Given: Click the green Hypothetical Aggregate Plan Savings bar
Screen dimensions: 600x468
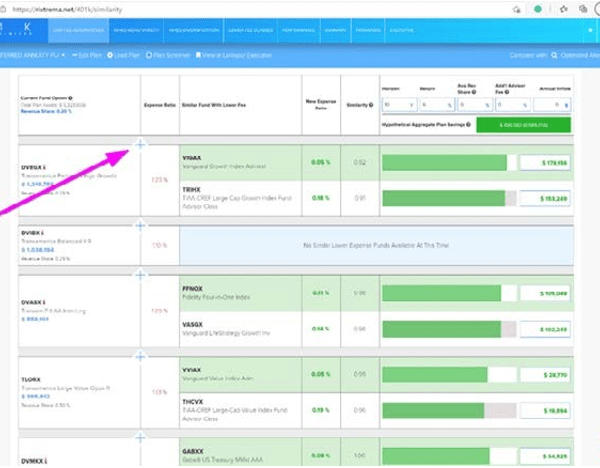Looking at the screenshot, I should tap(523, 125).
